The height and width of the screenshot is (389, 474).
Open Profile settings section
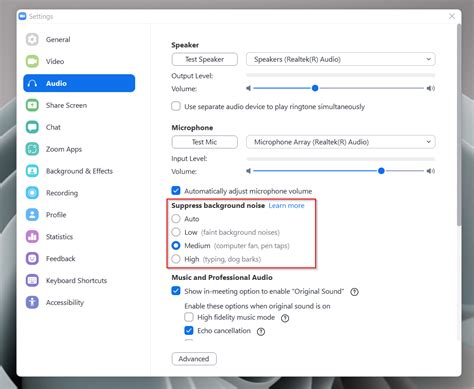click(x=79, y=215)
